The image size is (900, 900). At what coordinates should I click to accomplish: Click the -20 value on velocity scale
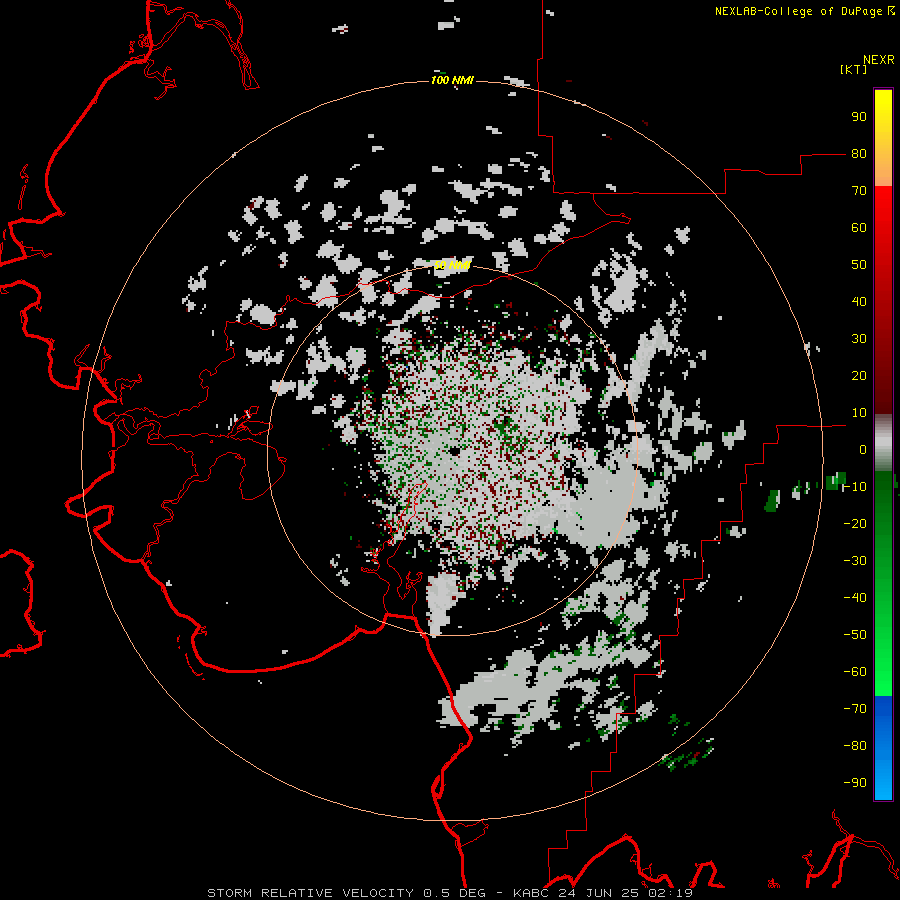click(855, 523)
